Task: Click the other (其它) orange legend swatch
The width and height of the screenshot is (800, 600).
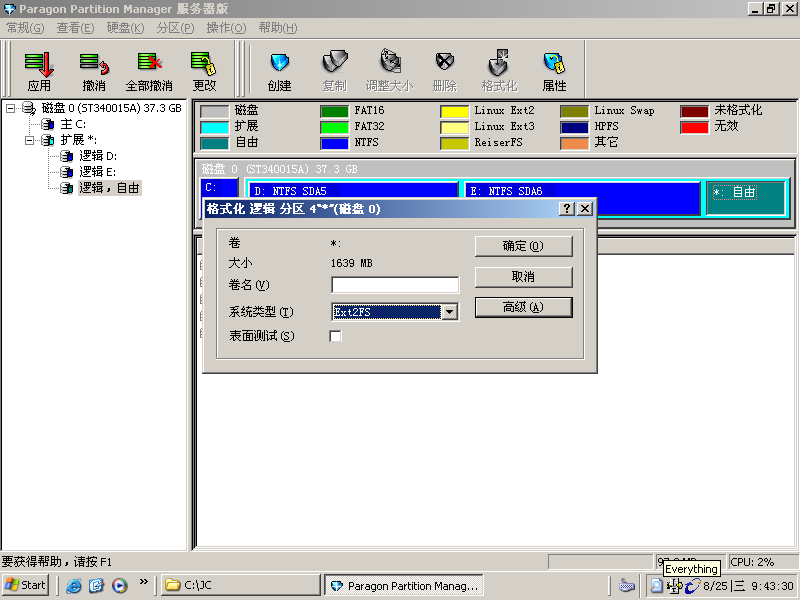Action: [574, 143]
